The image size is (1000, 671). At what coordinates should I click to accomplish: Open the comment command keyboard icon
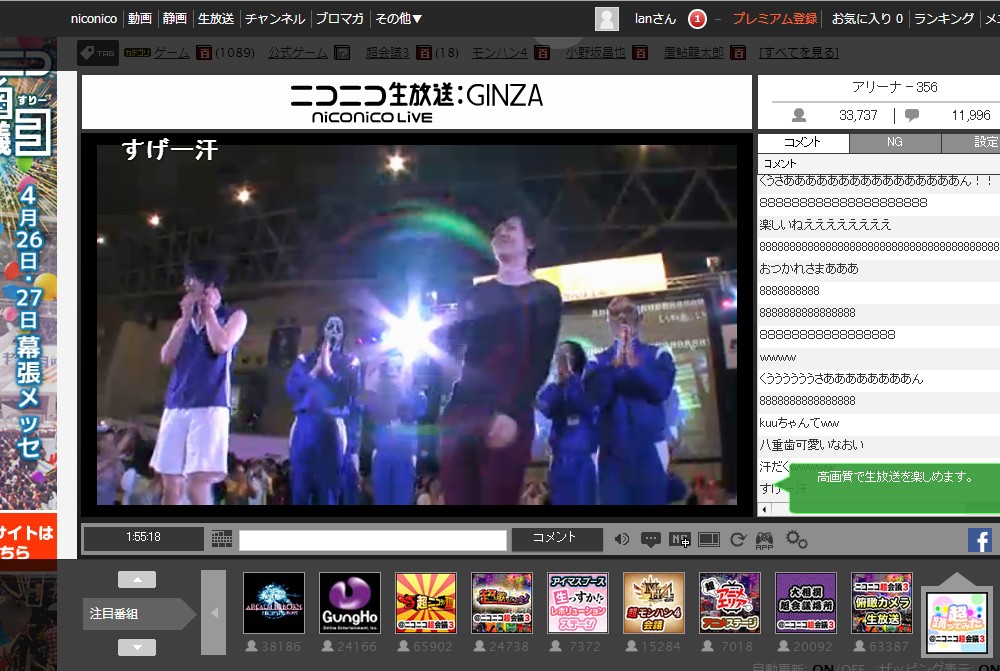(x=221, y=539)
